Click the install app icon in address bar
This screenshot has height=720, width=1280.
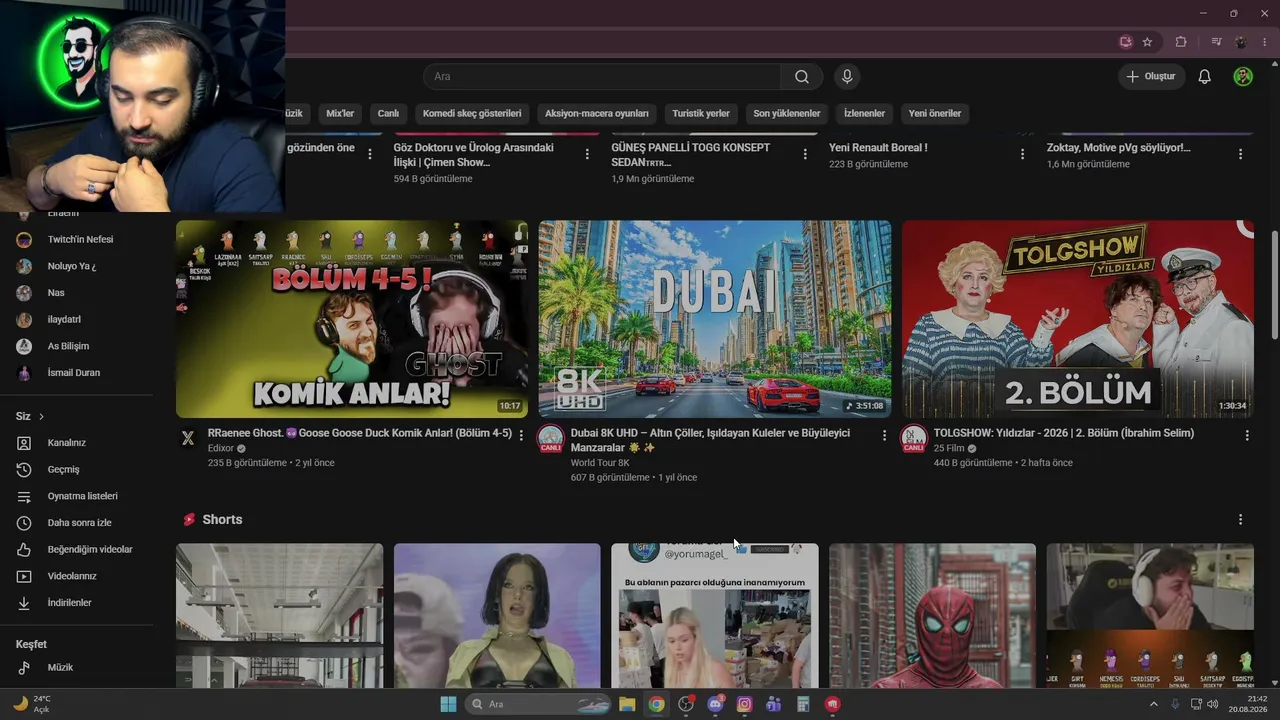click(x=1126, y=42)
